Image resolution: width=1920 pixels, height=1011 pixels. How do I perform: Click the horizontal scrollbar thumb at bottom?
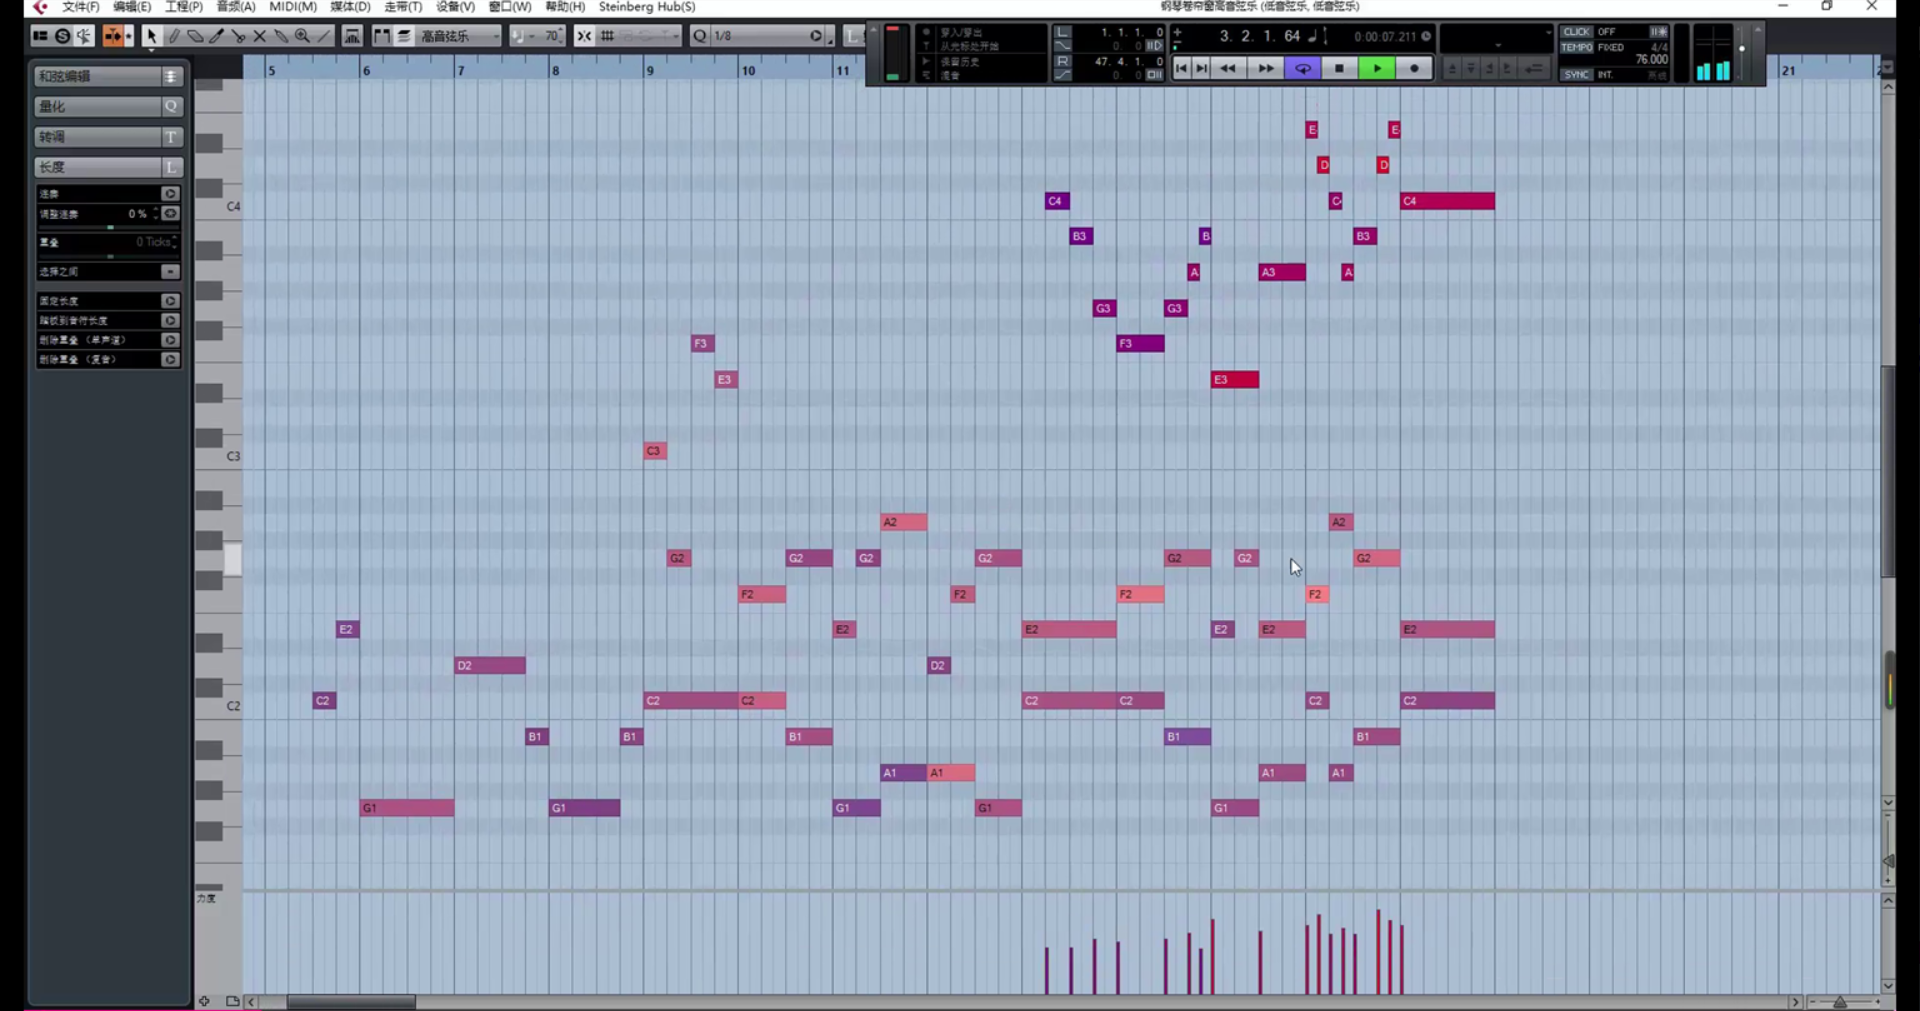(351, 1002)
